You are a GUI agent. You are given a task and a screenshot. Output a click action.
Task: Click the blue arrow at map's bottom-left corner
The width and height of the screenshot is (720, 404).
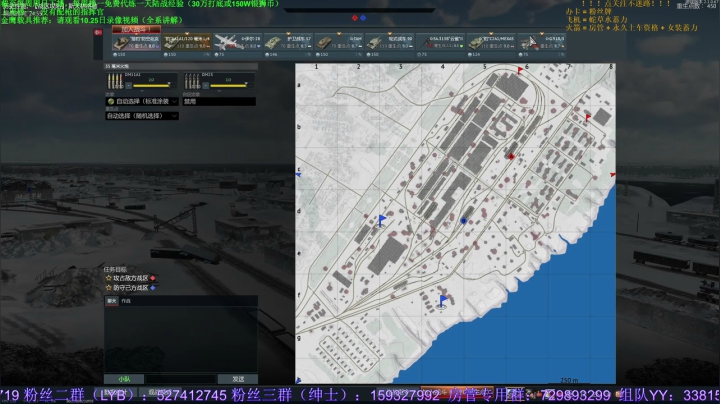point(298,380)
